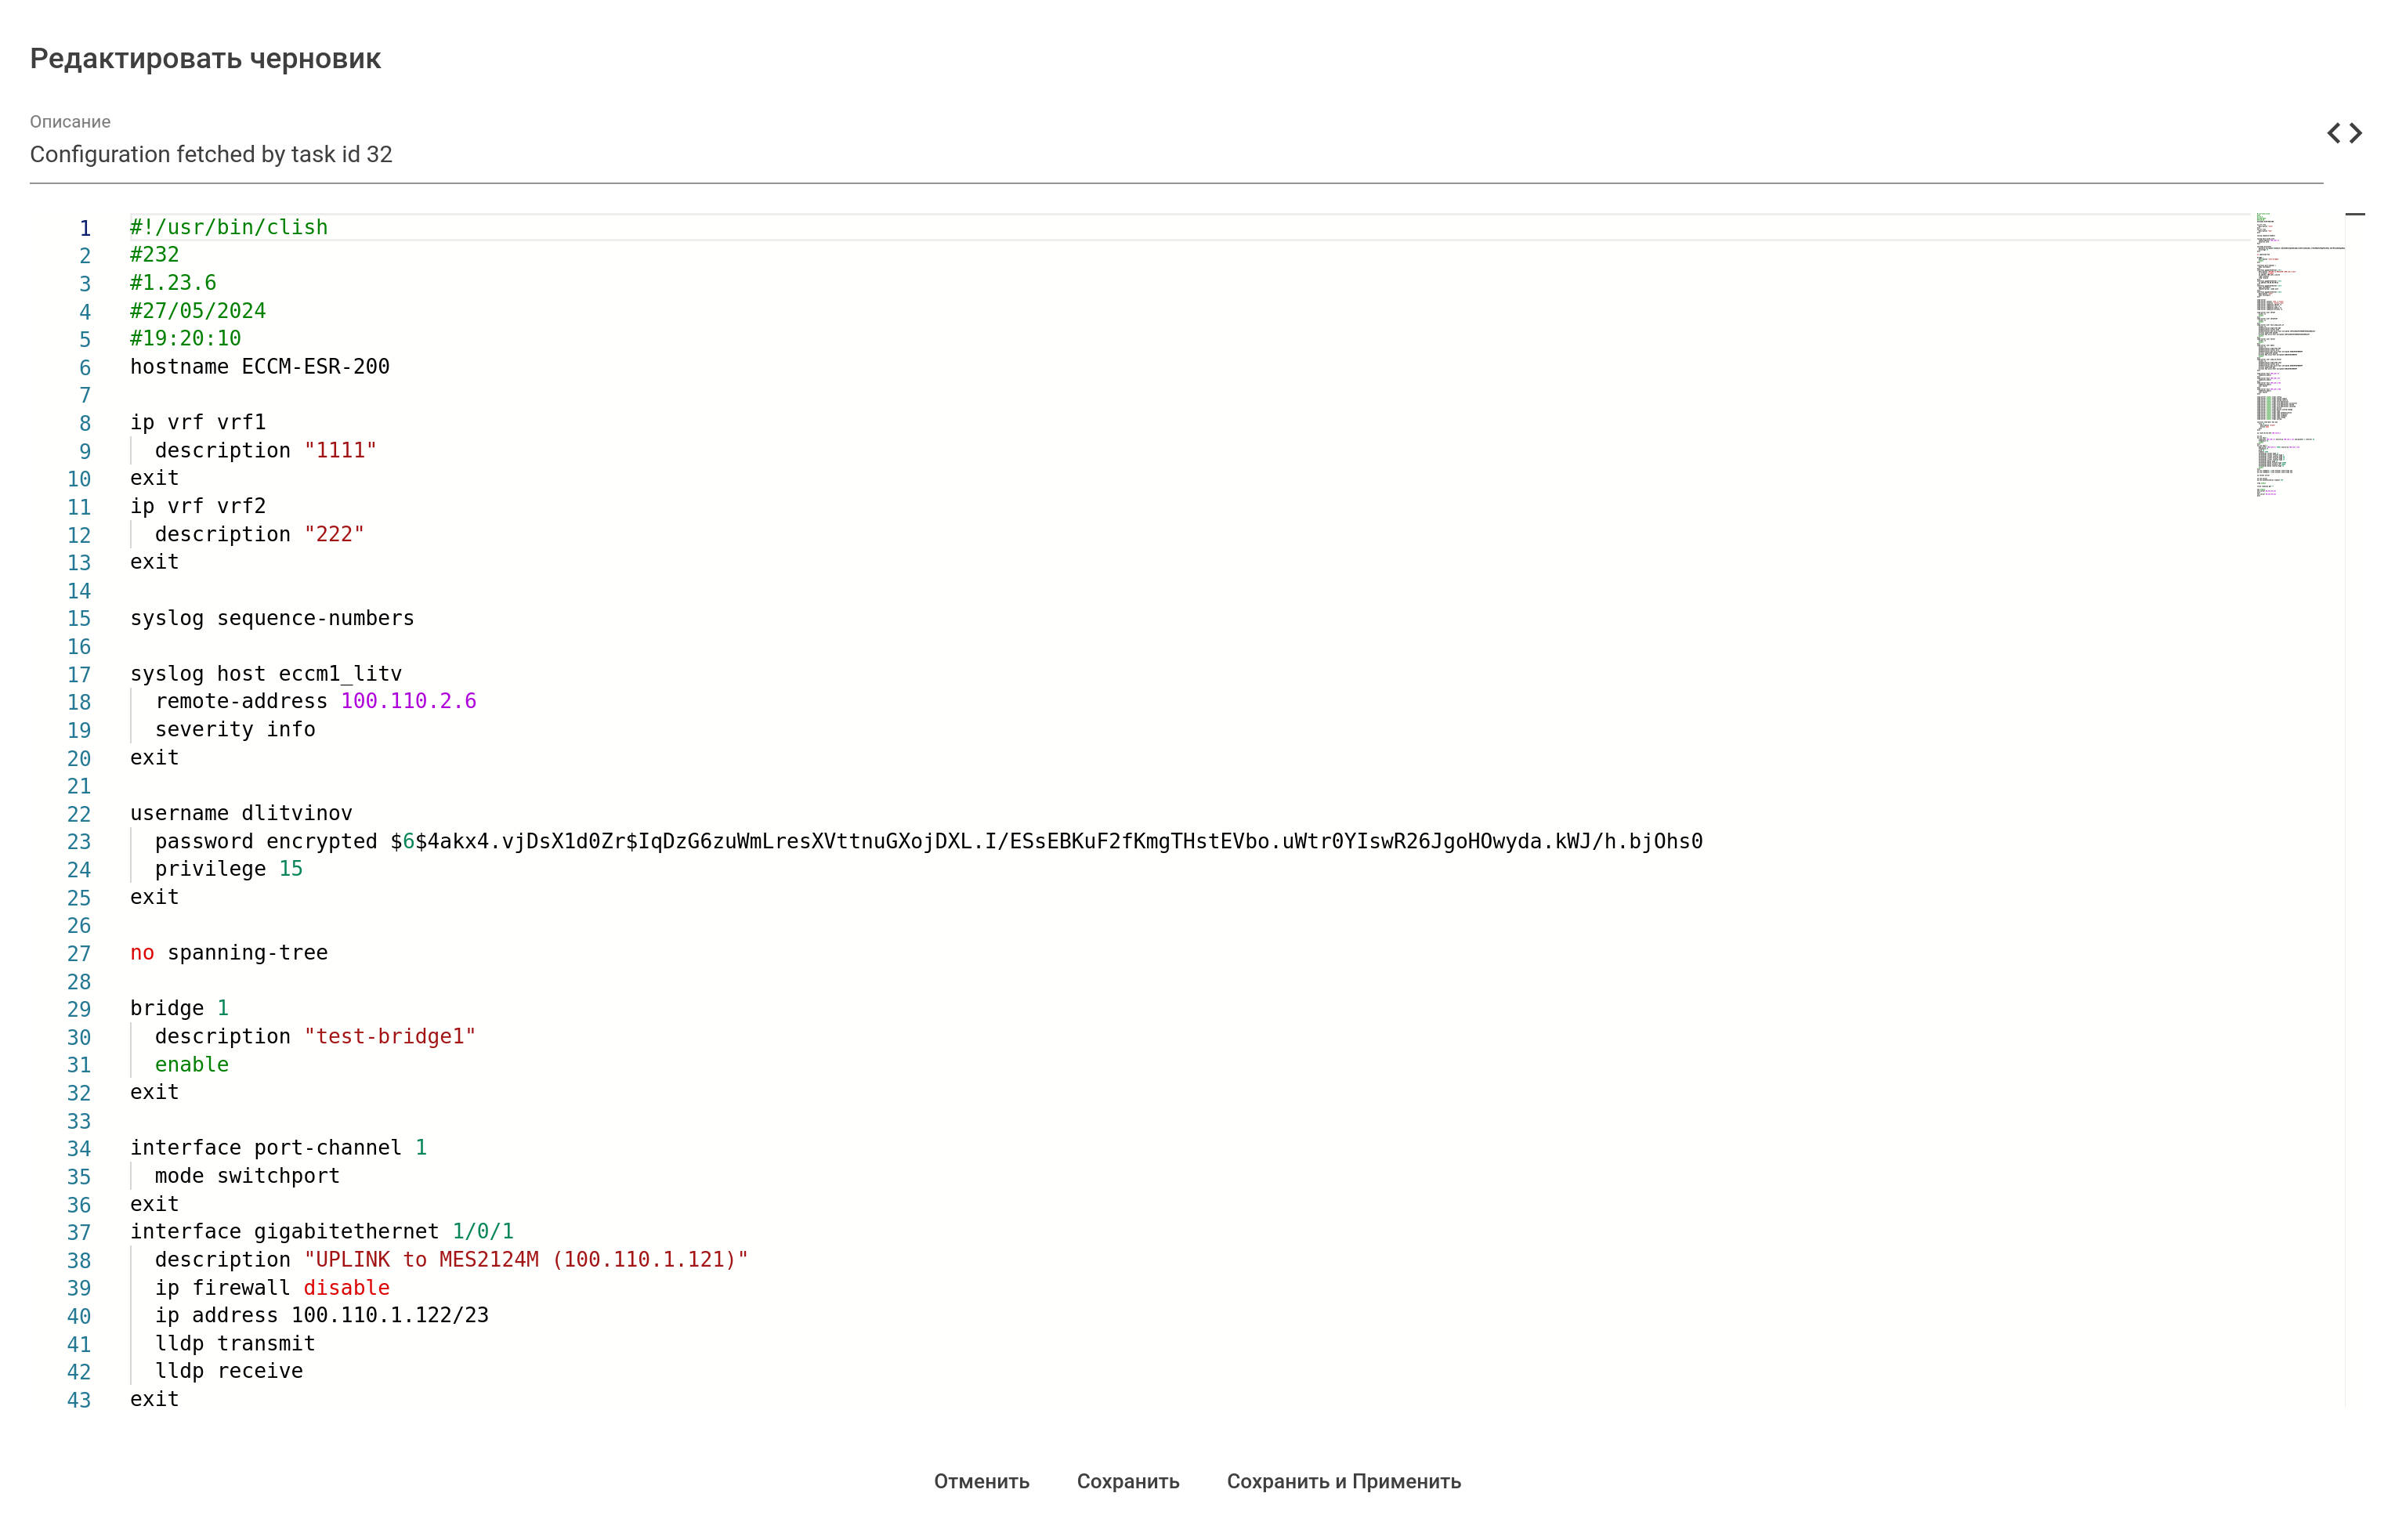Click the red disable keyword on ip firewall line

[x=346, y=1288]
